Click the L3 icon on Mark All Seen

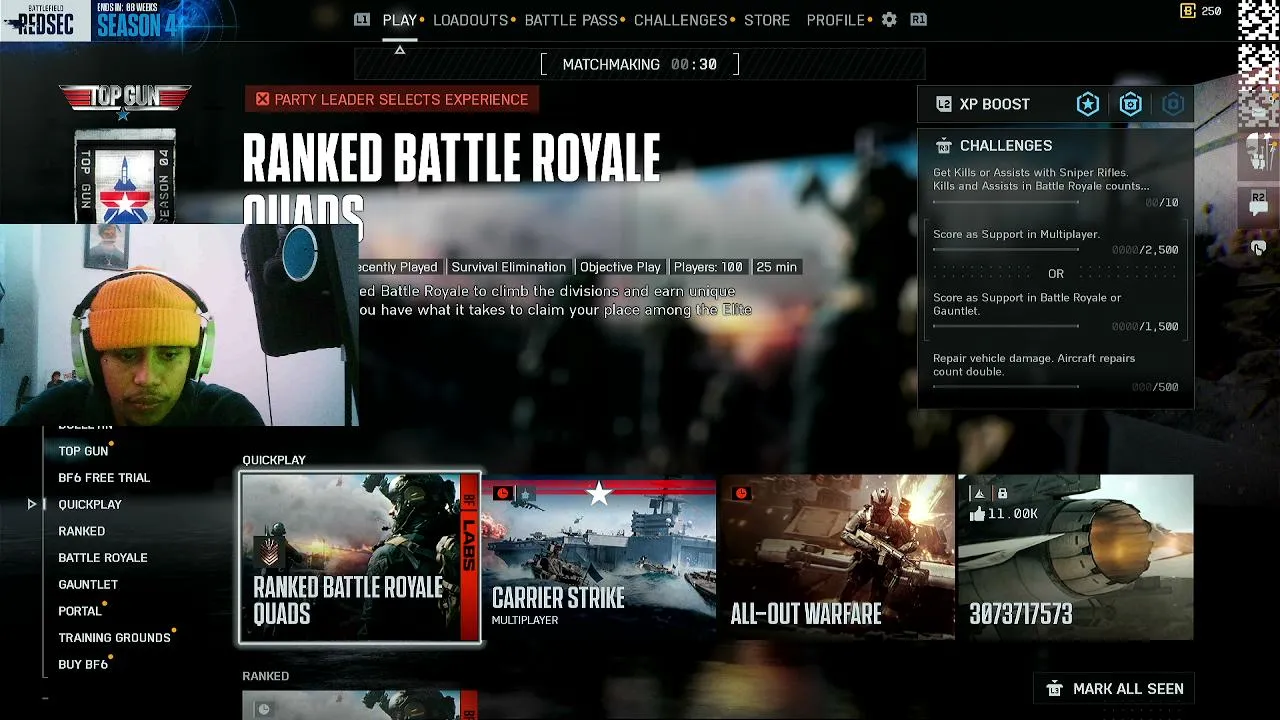click(x=1054, y=689)
